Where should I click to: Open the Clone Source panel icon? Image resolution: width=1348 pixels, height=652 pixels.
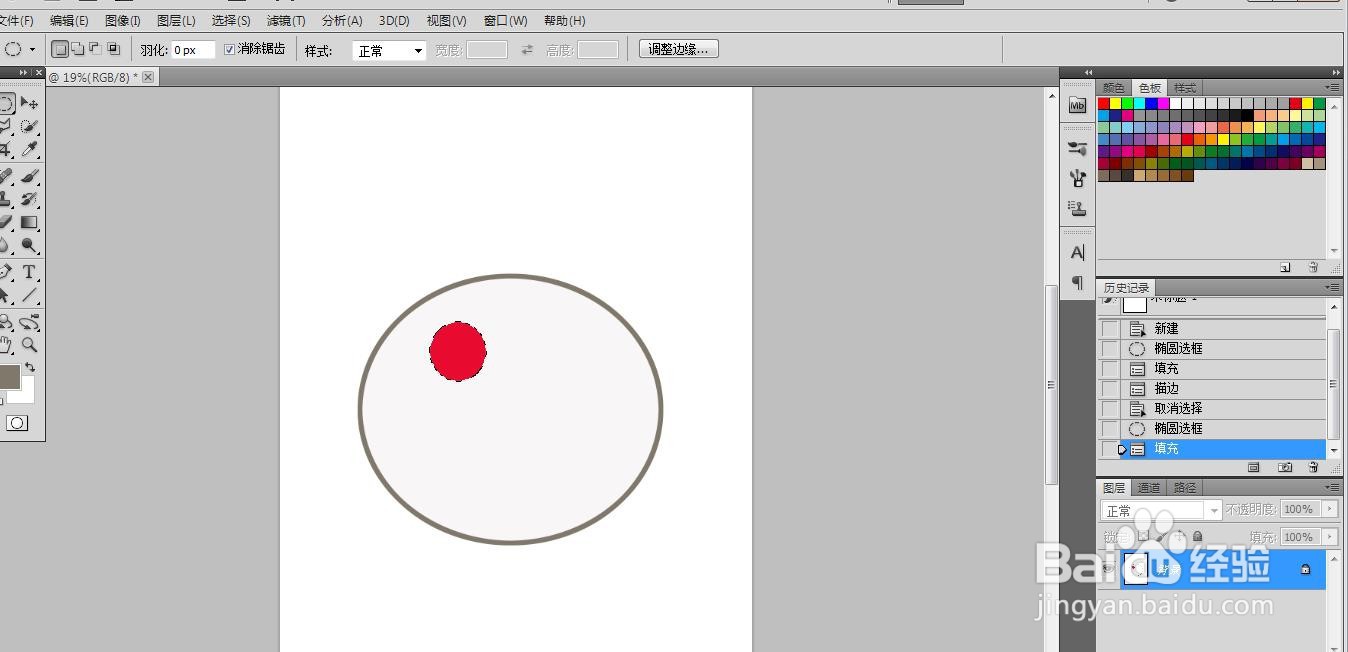[x=1077, y=208]
